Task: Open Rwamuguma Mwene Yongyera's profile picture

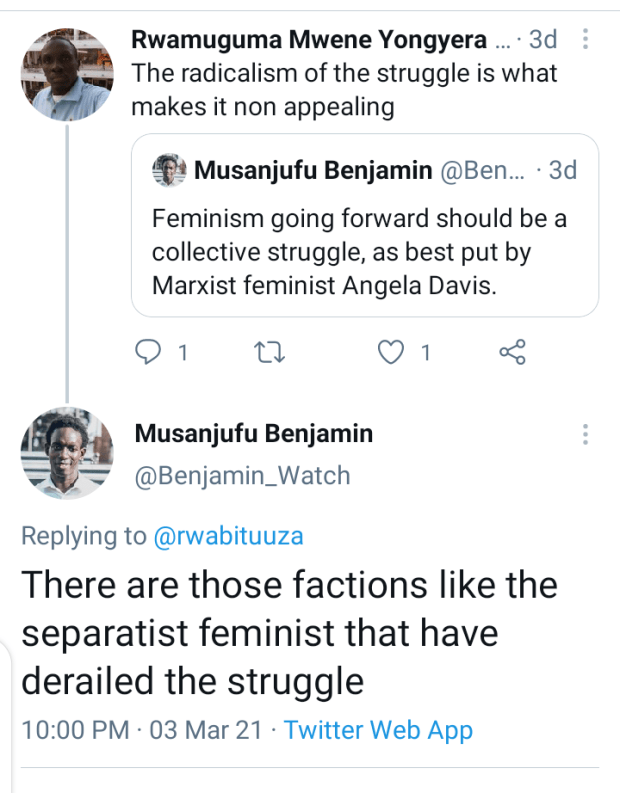Action: 67,73
